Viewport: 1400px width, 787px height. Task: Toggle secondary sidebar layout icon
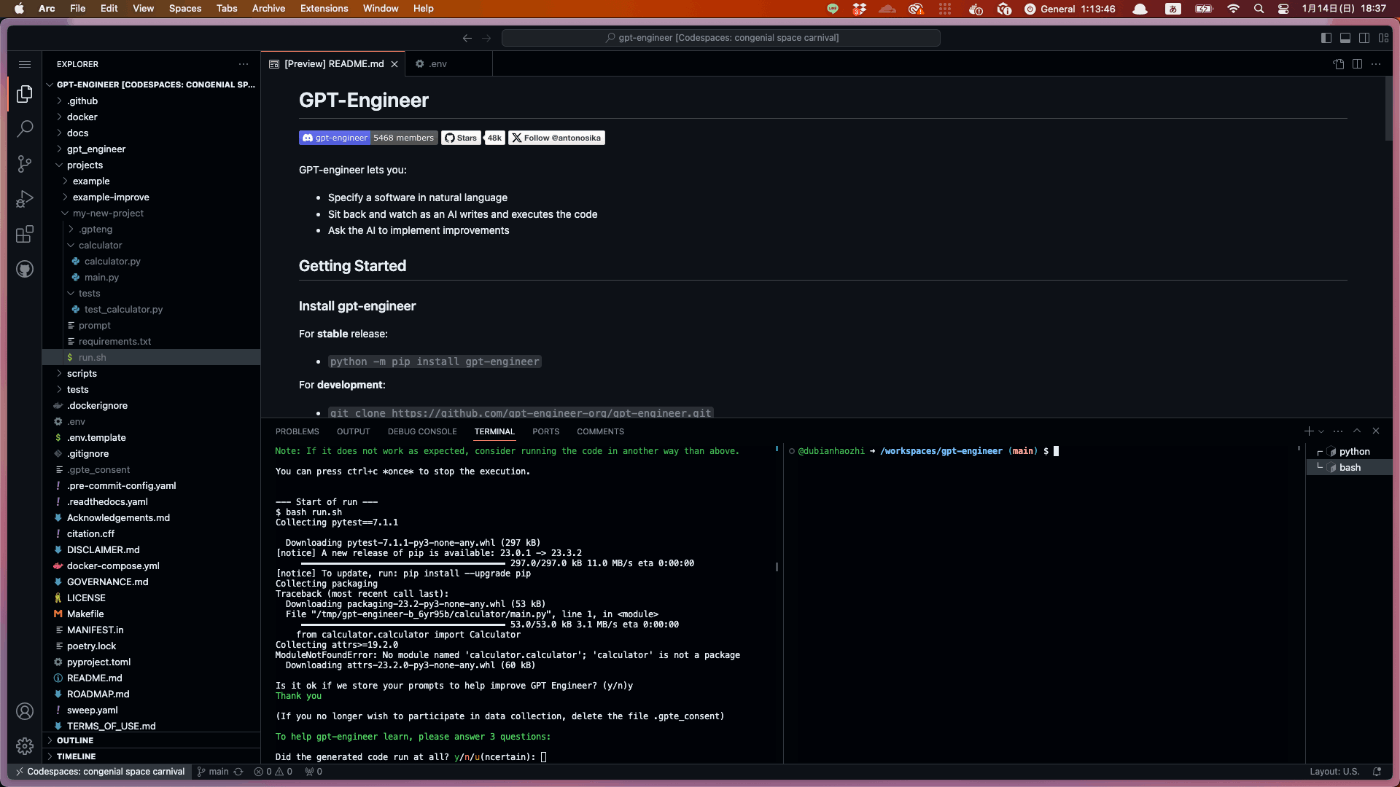click(1364, 38)
